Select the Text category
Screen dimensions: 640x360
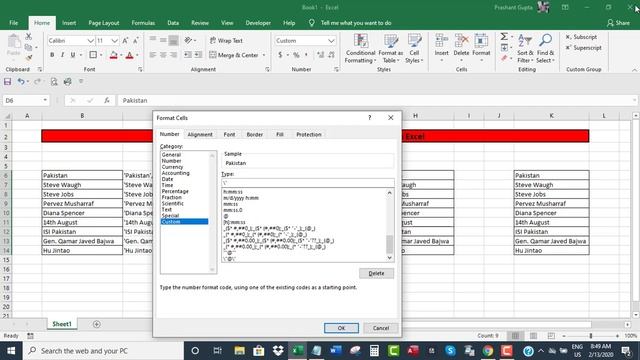(x=167, y=209)
